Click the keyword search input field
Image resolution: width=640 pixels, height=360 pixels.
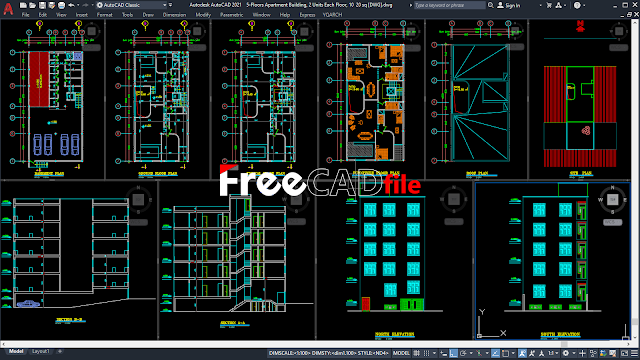[449, 5]
